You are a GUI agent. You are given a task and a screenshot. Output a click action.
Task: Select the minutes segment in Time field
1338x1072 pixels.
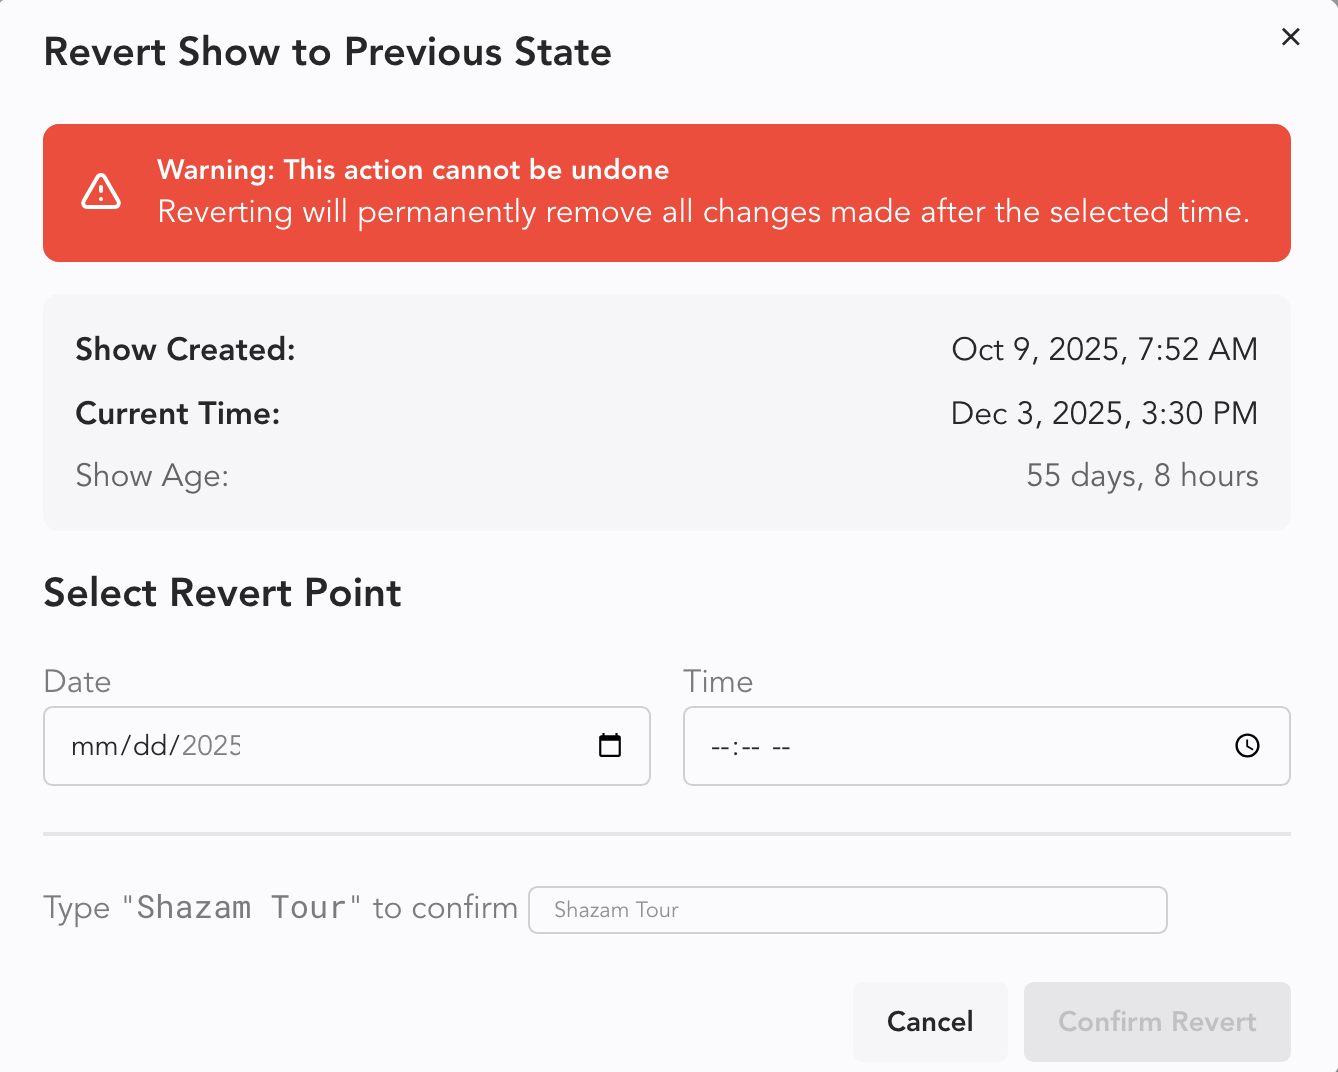click(750, 748)
